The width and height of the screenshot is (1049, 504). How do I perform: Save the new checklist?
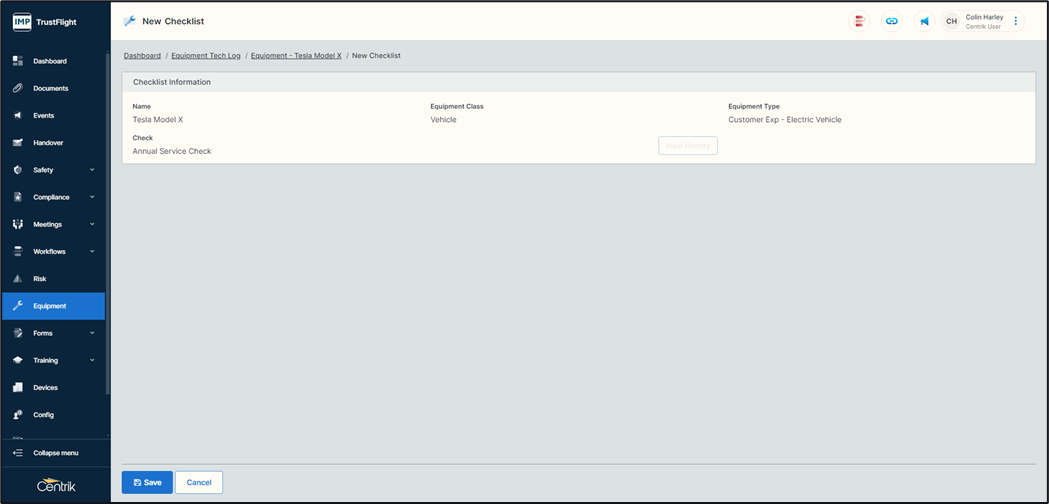point(147,483)
